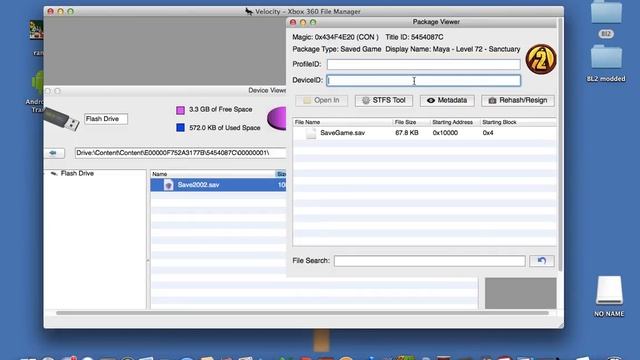Select the SaveGame.sav file row

point(424,133)
